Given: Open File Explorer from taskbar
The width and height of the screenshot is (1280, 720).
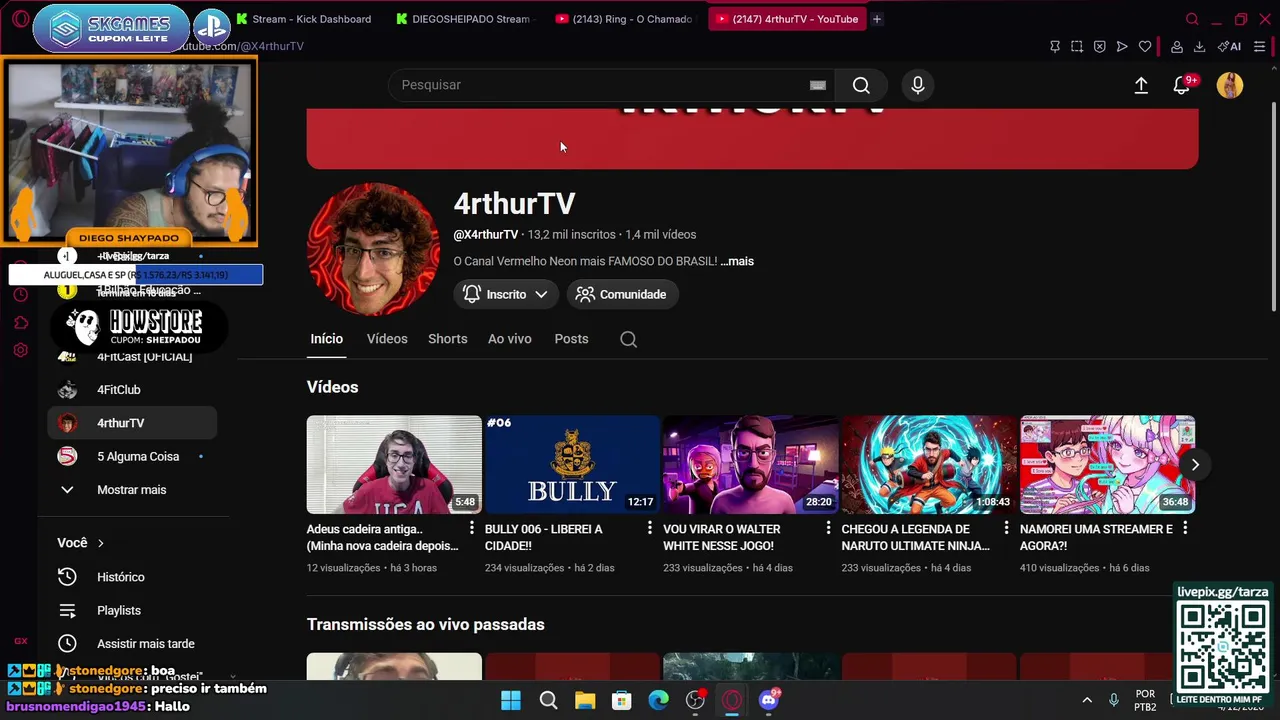Looking at the screenshot, I should (x=585, y=700).
